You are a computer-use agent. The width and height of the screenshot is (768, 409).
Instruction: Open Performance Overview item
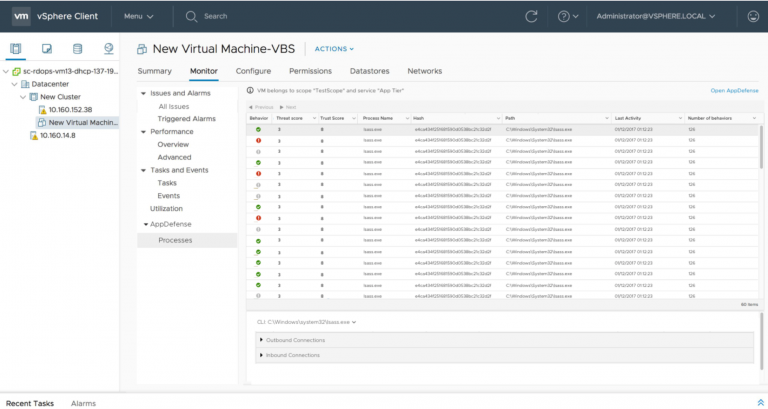point(173,144)
